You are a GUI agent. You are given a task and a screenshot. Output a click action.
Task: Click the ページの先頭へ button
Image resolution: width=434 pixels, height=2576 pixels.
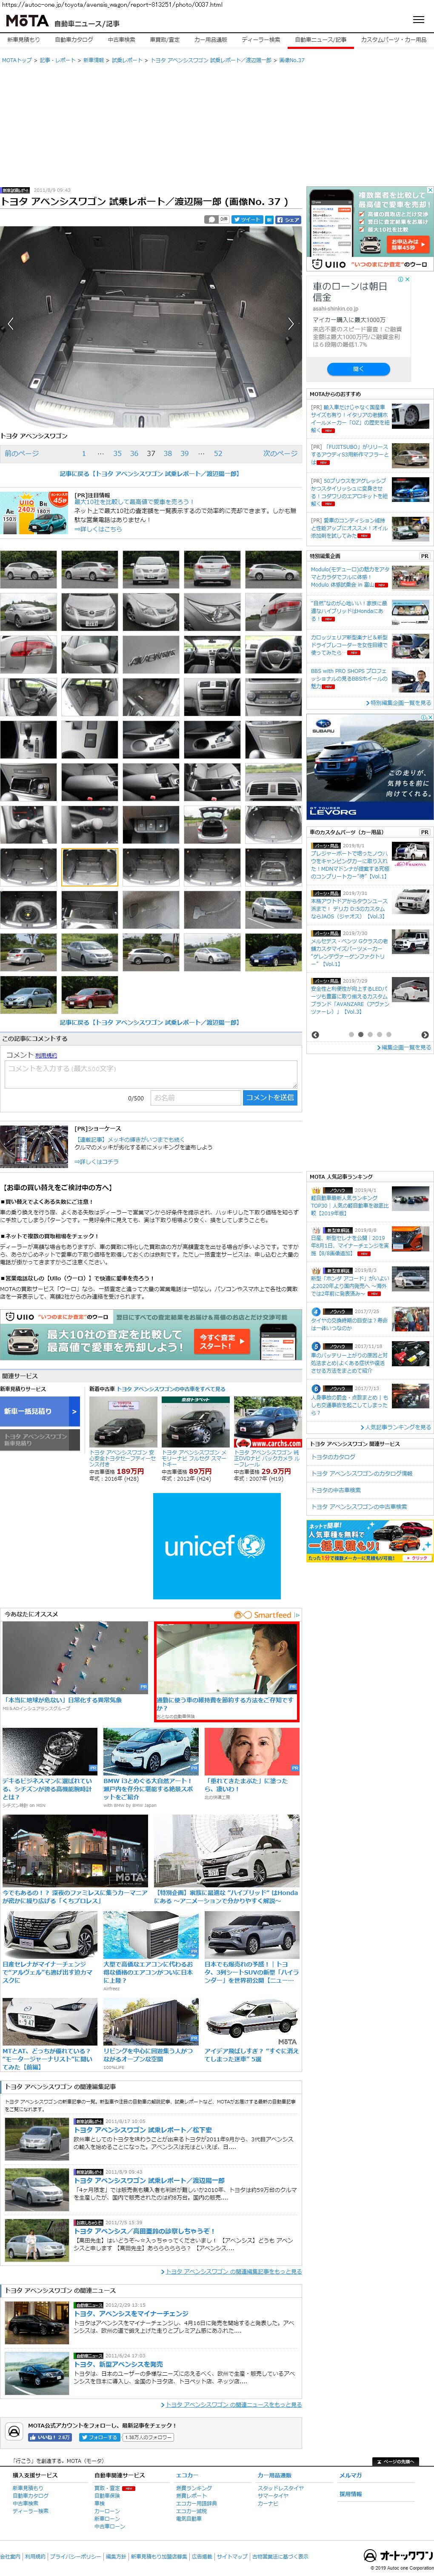pyautogui.click(x=397, y=2461)
